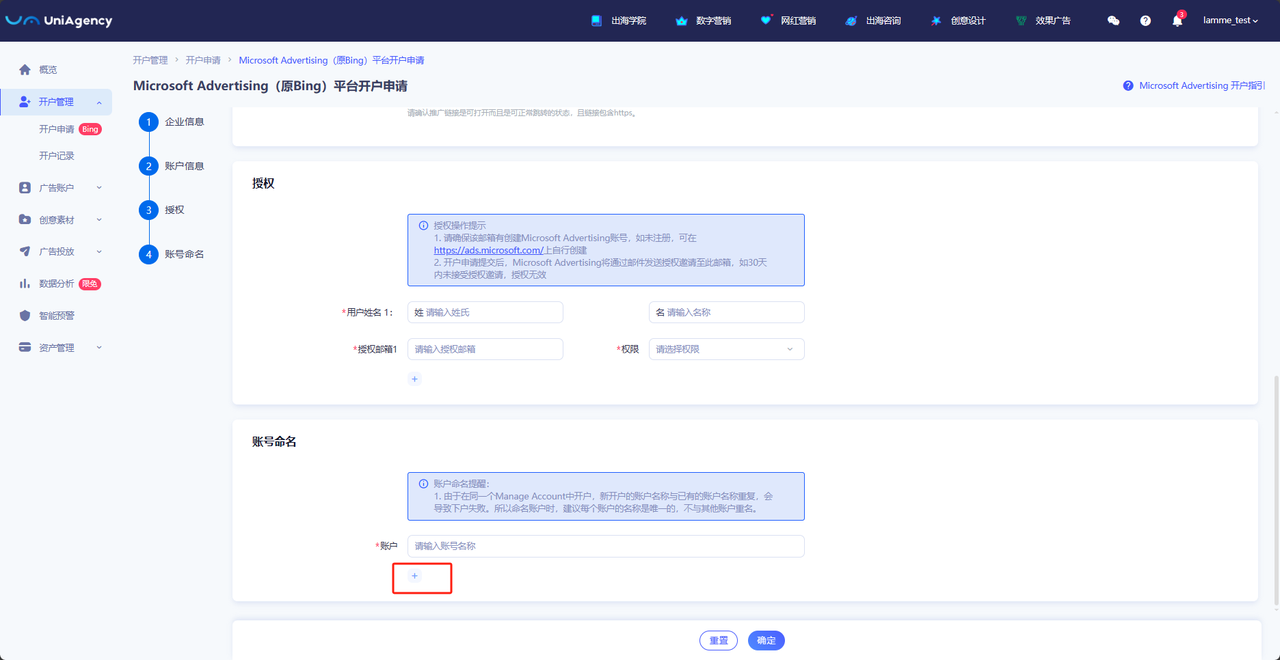Focus the 姓 surname input field
This screenshot has width=1280, height=660.
click(485, 313)
